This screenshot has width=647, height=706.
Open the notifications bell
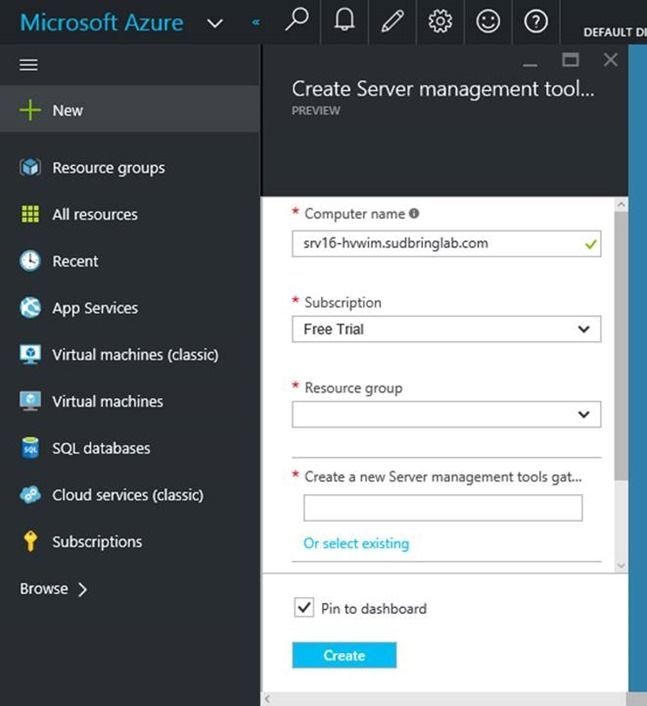click(x=344, y=22)
